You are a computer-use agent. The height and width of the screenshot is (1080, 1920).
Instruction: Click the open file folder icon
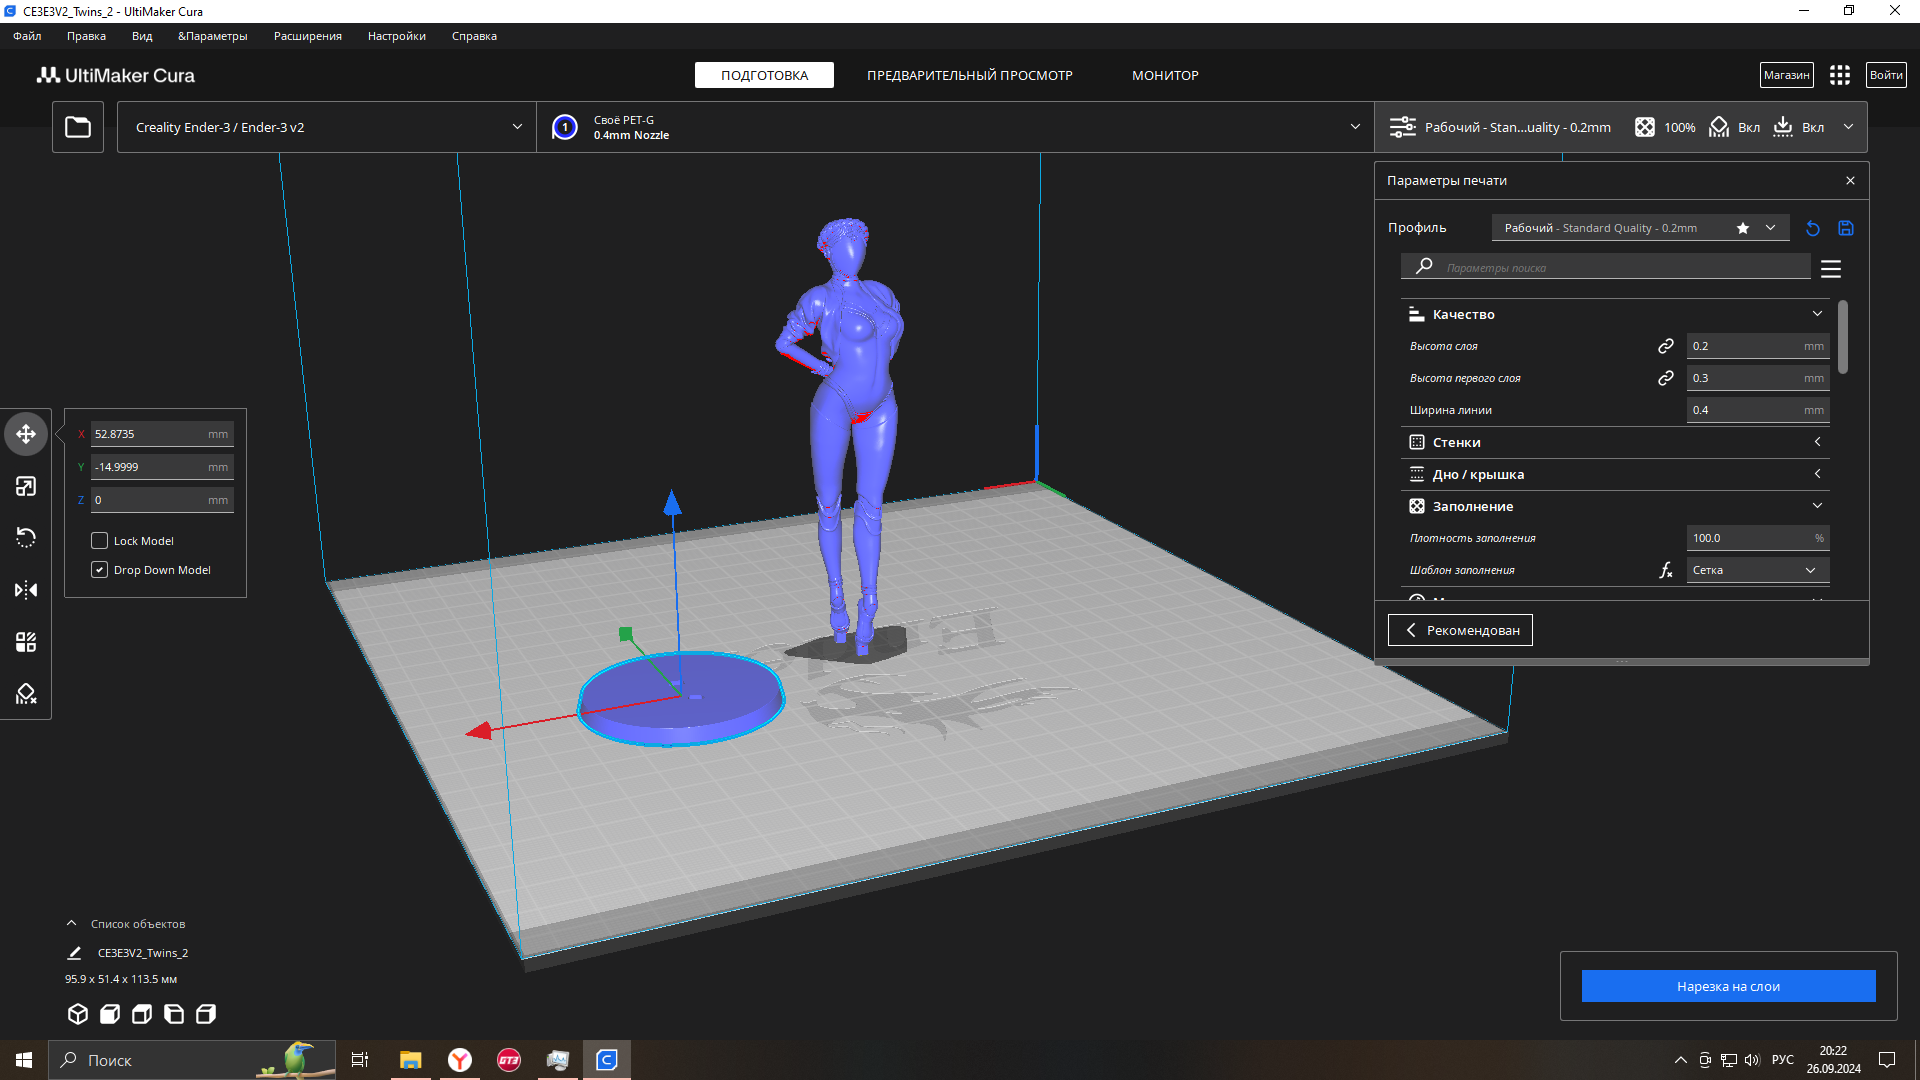point(78,127)
